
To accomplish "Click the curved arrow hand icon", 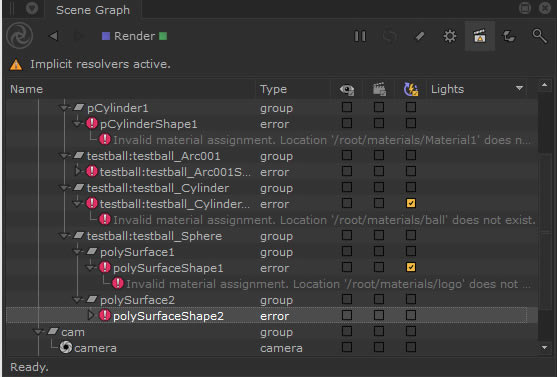I will coord(509,36).
